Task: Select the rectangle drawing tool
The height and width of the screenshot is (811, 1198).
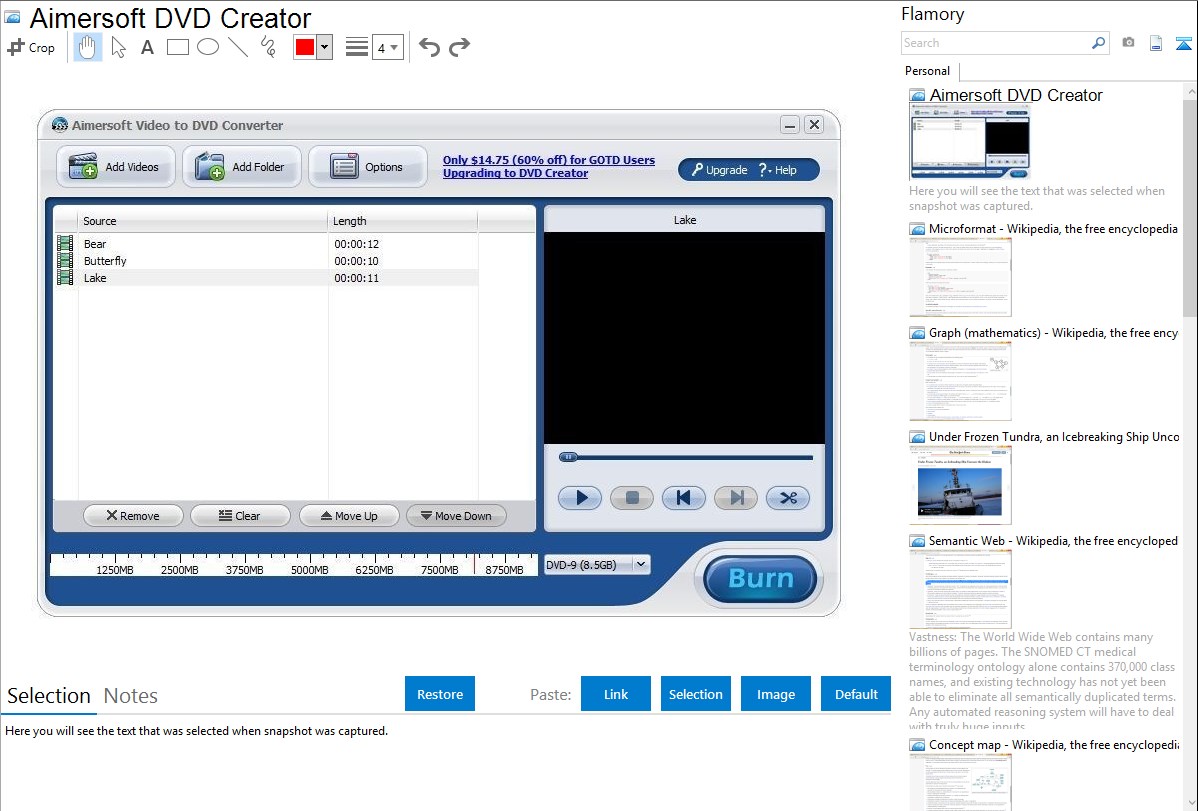Action: pyautogui.click(x=177, y=47)
